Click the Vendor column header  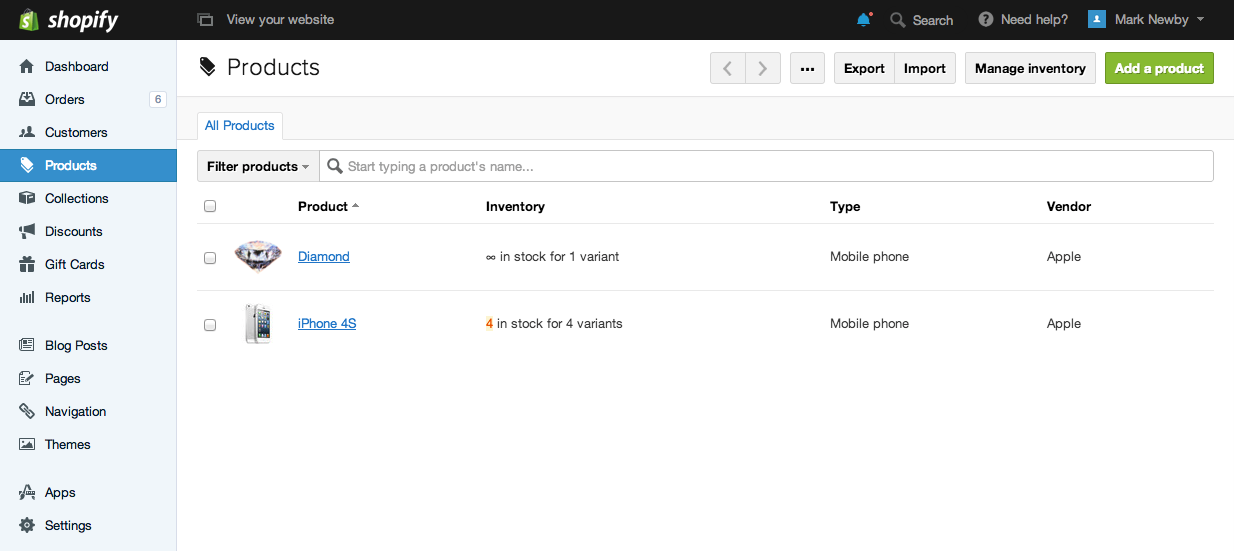[x=1069, y=206]
